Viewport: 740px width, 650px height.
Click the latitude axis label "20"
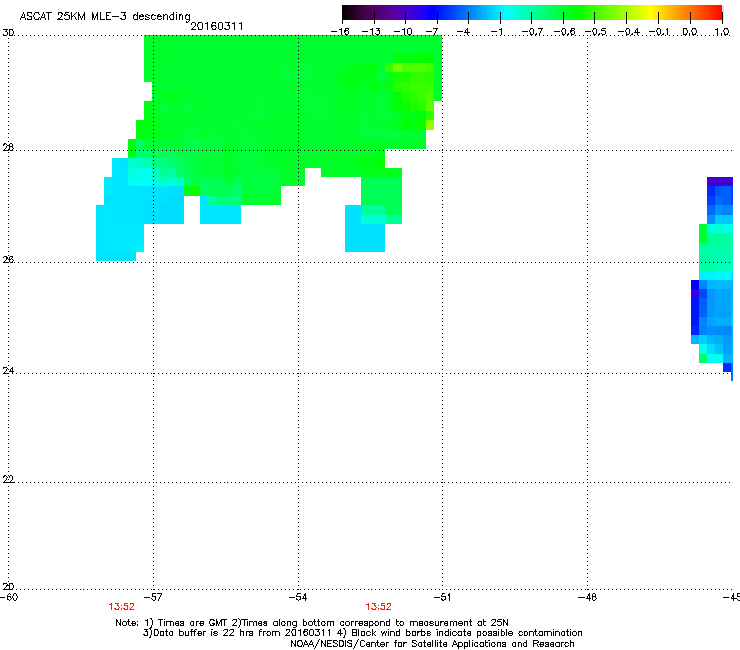click(x=8, y=586)
